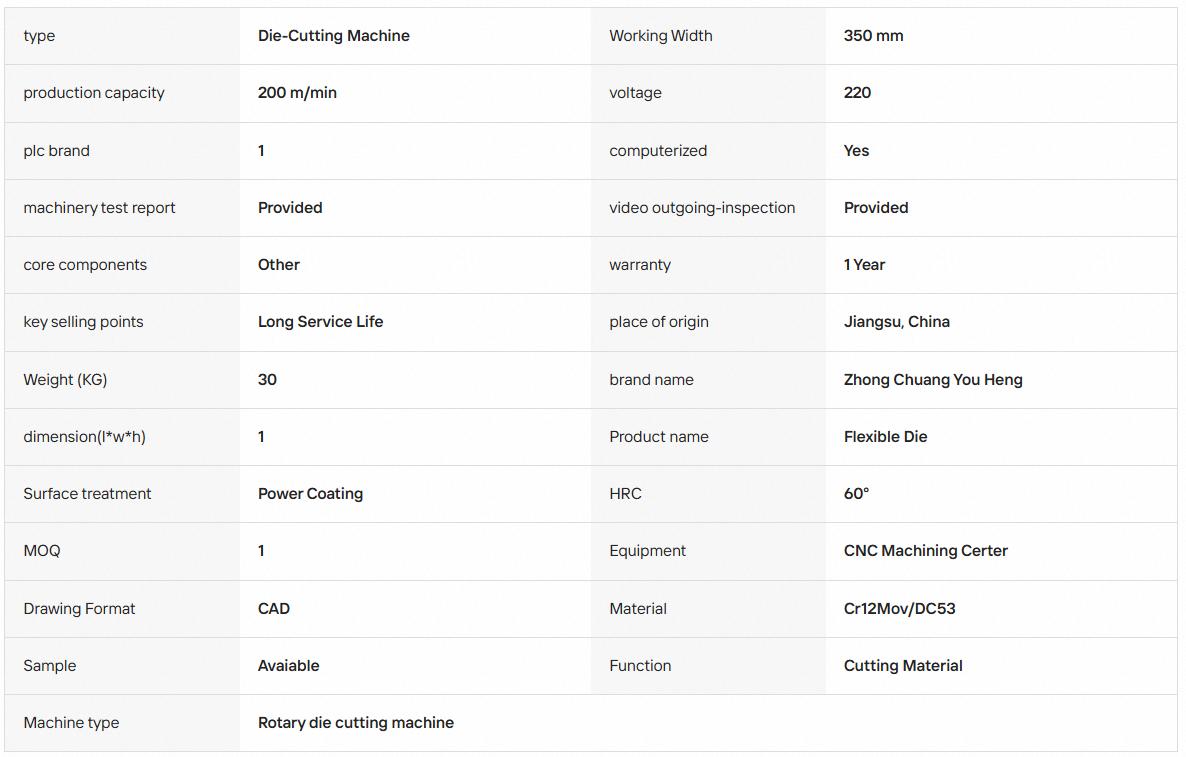Viewport: 1186px width, 757px height.
Task: Click the '350 mm' value cell
Action: pyautogui.click(x=1001, y=36)
